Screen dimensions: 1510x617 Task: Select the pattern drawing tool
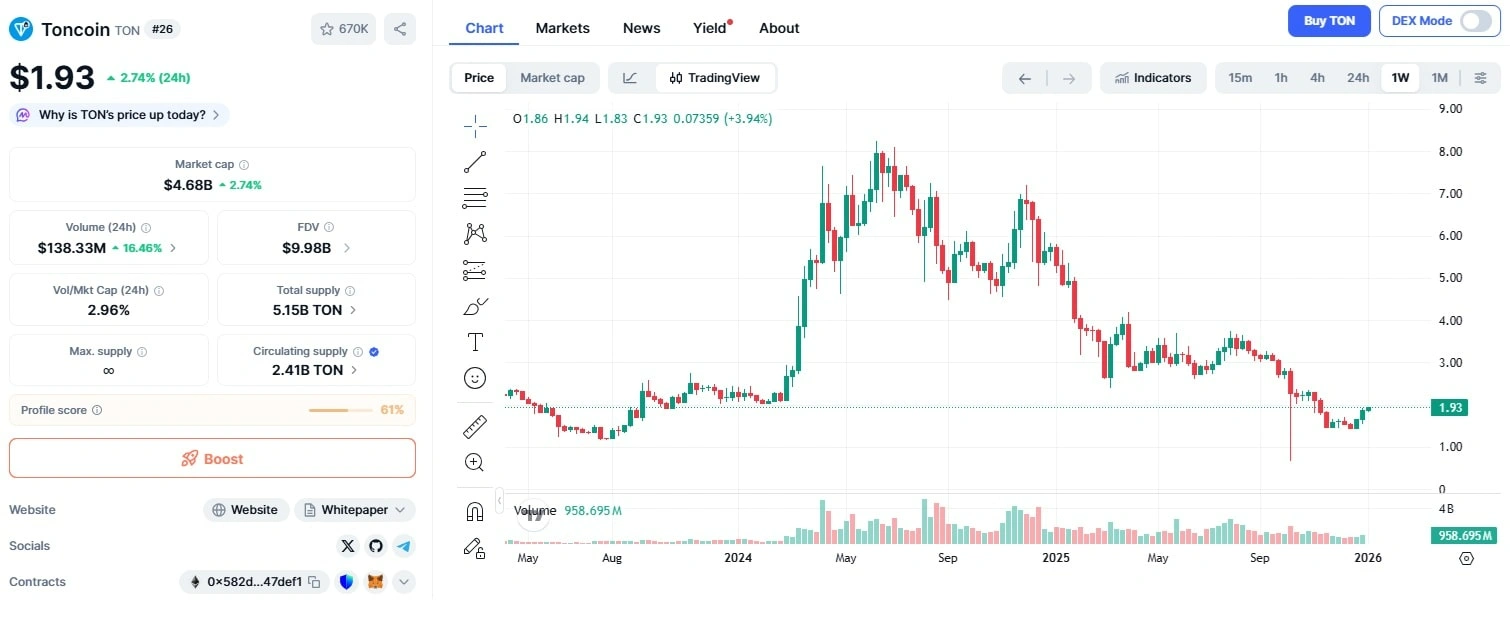[x=475, y=234]
